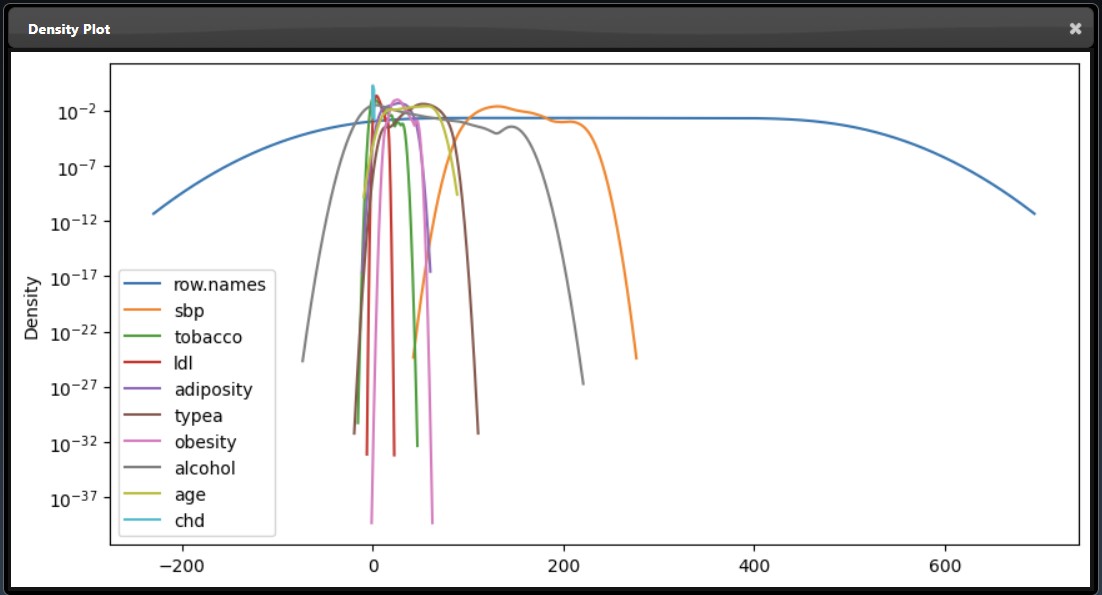
Task: Click the tobacco legend label
Action: point(208,337)
